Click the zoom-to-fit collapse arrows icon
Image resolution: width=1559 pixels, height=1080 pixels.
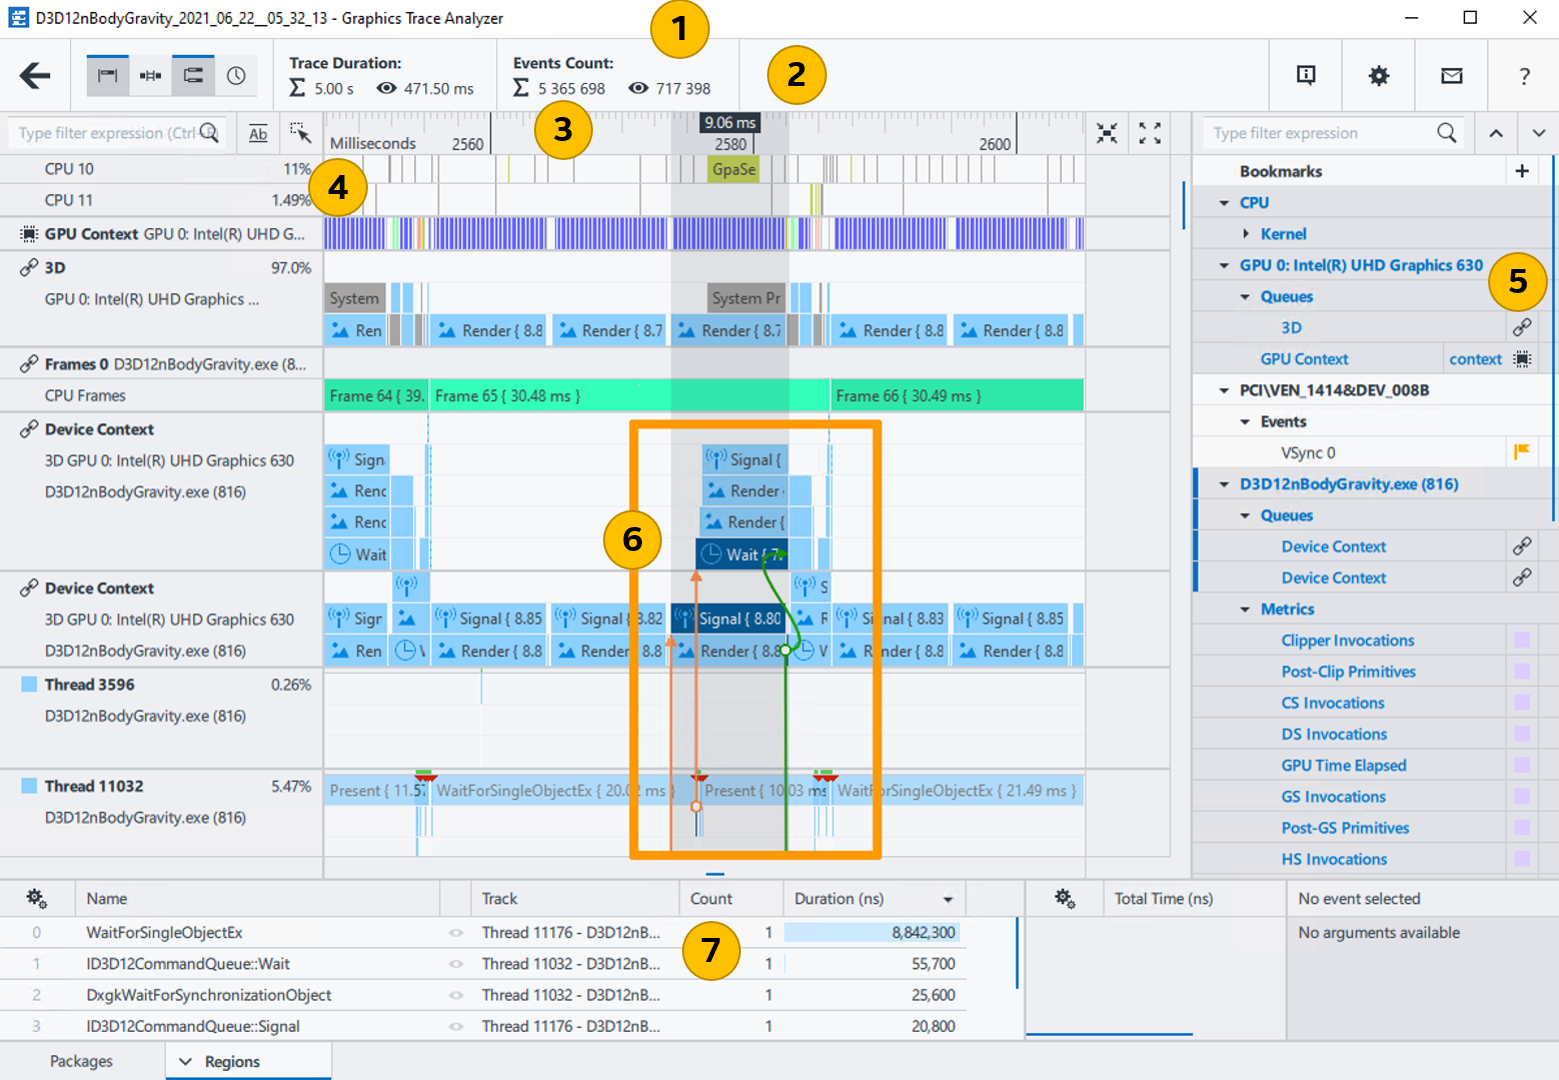(1106, 133)
